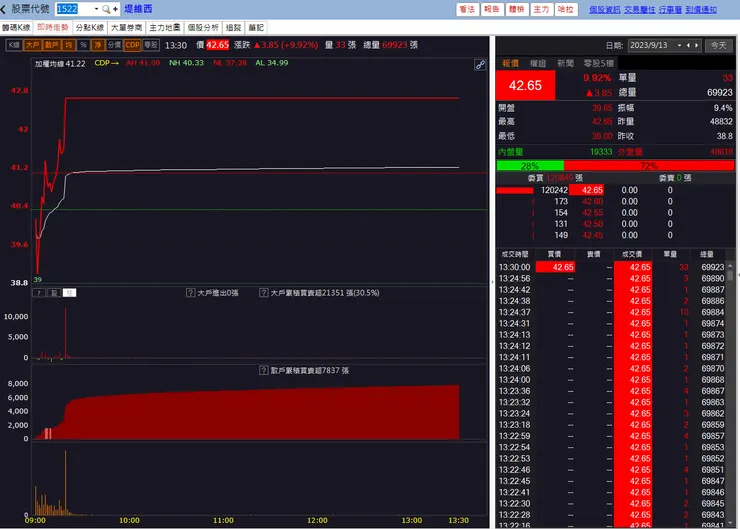Click the 報告 button

click(x=492, y=9)
